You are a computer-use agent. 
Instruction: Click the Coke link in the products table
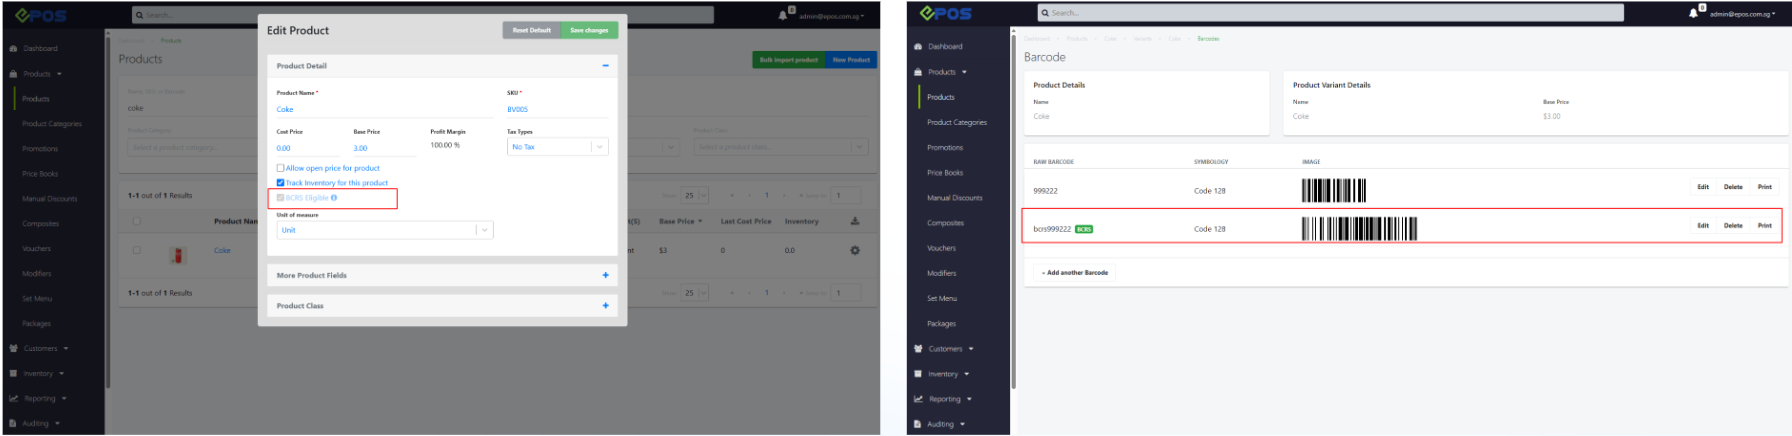(x=222, y=251)
